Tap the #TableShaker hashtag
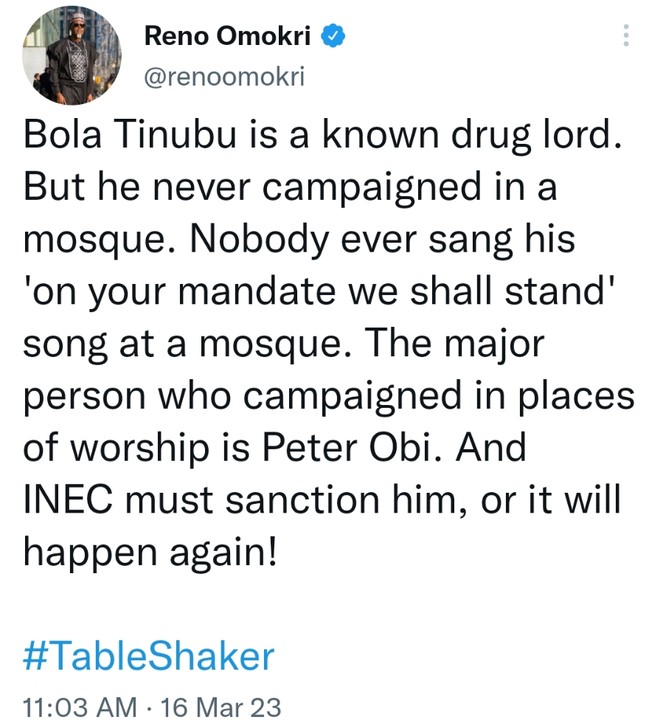This screenshot has height=720, width=663. (x=147, y=656)
